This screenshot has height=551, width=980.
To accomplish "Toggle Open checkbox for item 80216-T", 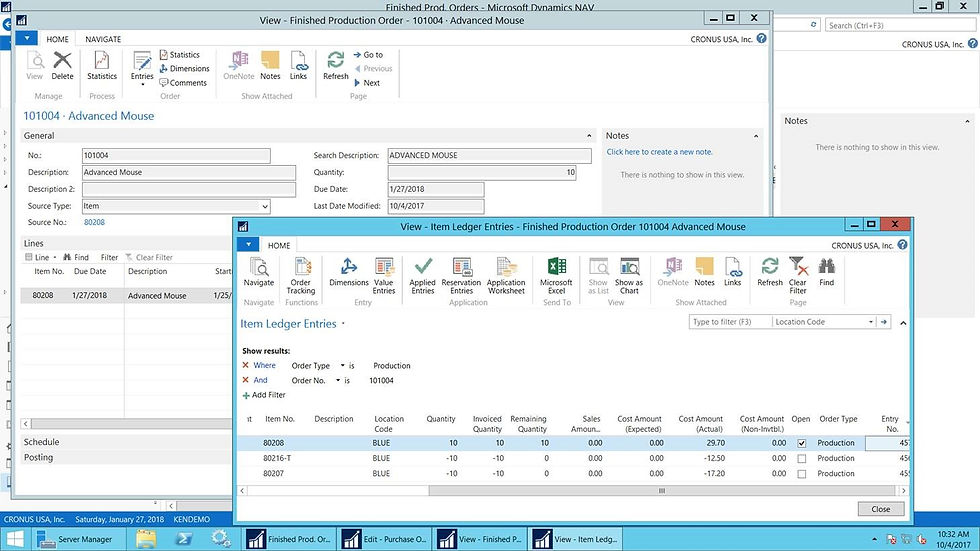I will pyautogui.click(x=802, y=459).
